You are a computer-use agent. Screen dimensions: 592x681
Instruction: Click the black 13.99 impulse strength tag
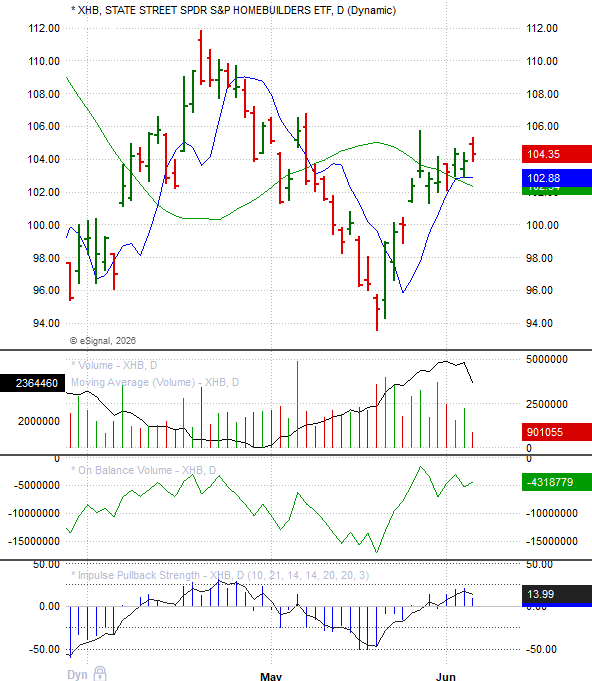557,594
